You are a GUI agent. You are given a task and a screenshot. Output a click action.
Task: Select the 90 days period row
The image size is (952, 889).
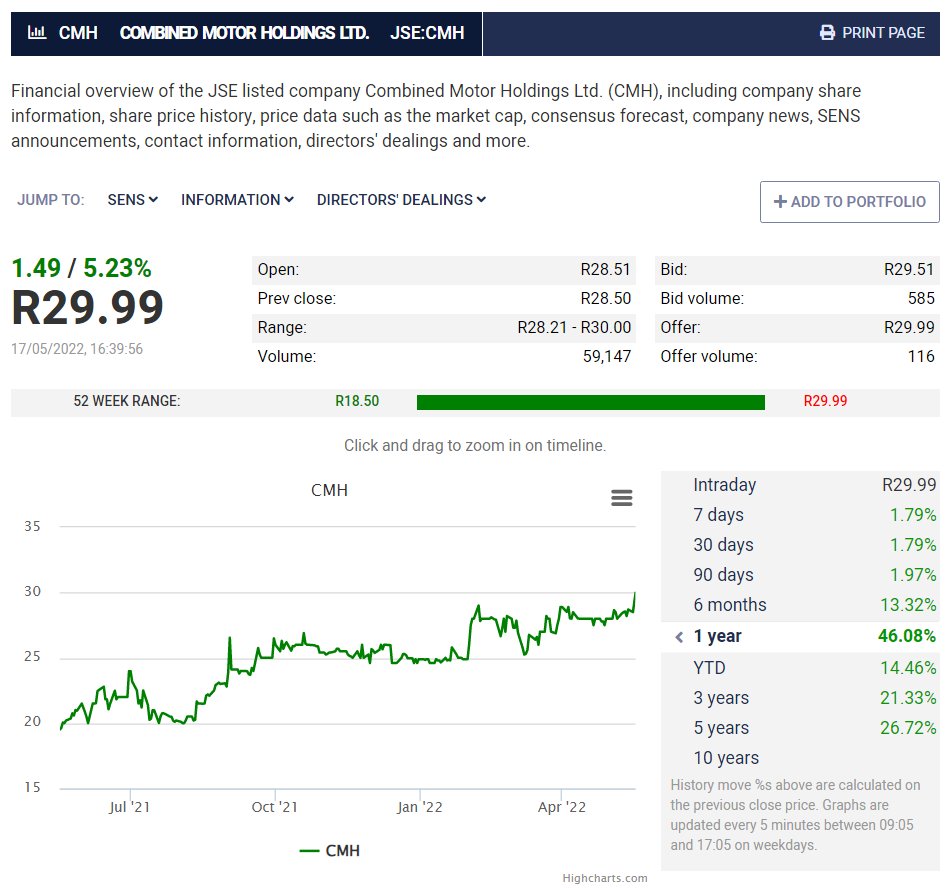[800, 574]
